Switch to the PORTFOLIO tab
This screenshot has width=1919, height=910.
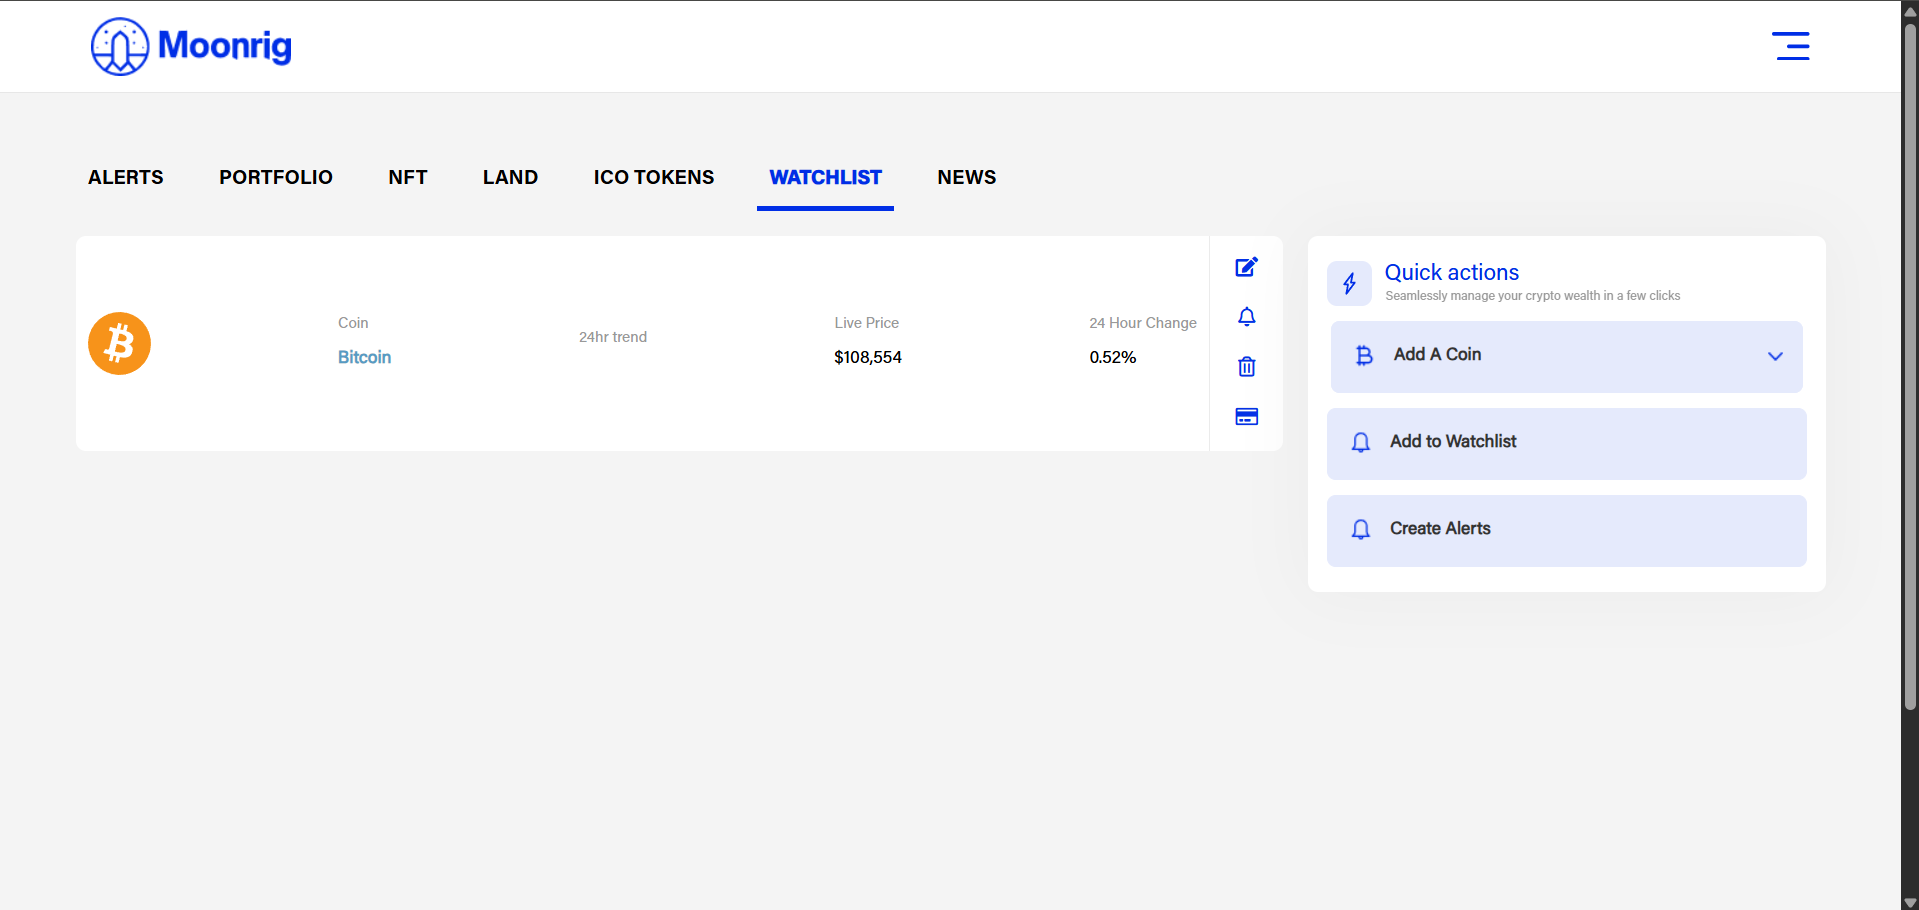click(276, 177)
